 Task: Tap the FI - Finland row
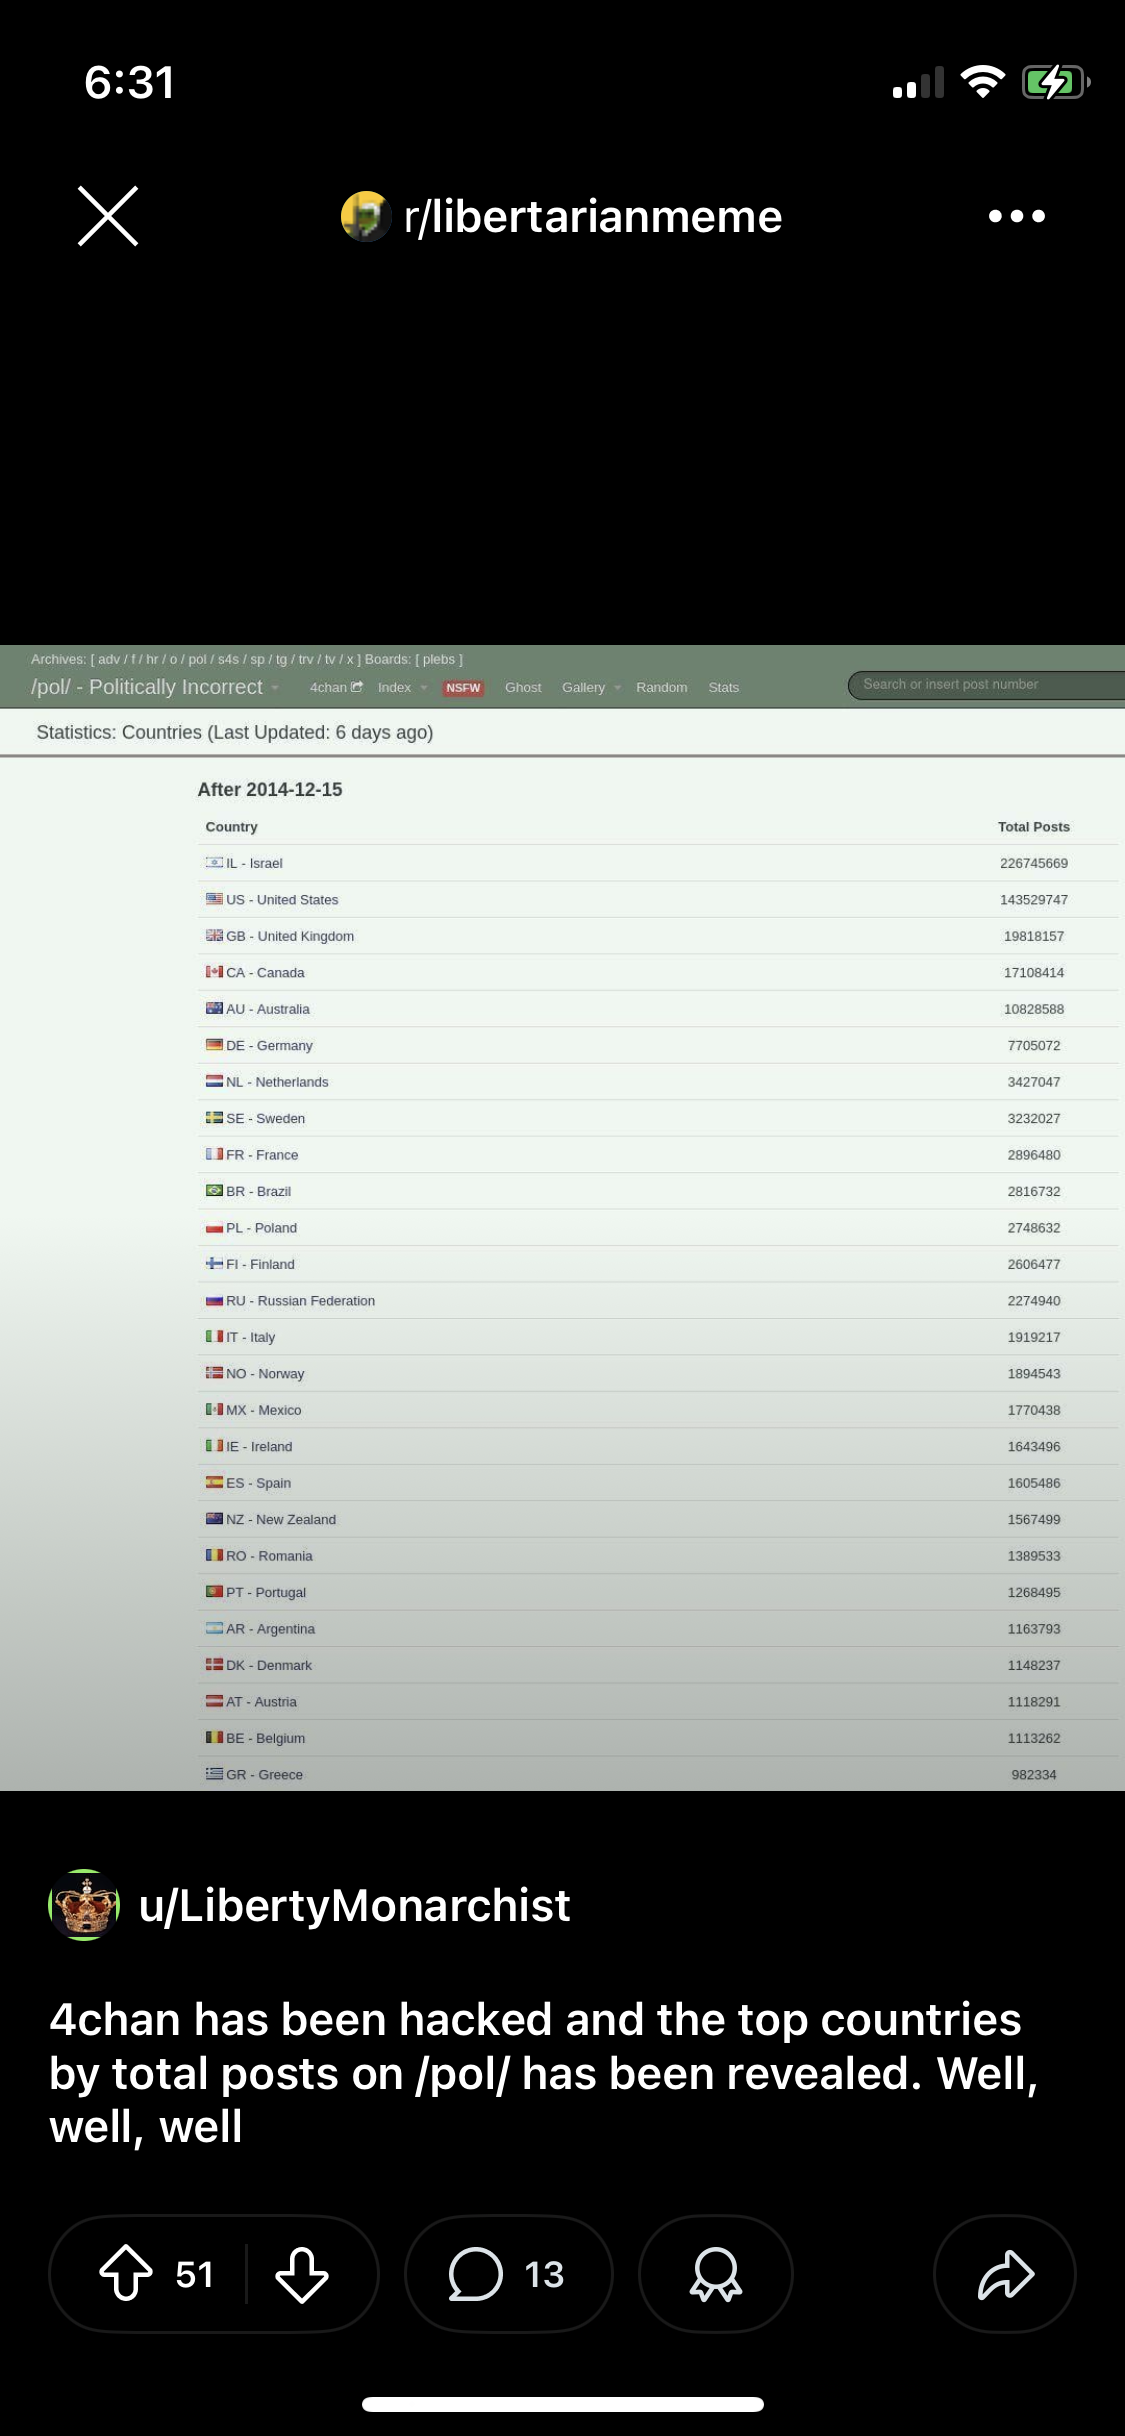click(x=658, y=1265)
